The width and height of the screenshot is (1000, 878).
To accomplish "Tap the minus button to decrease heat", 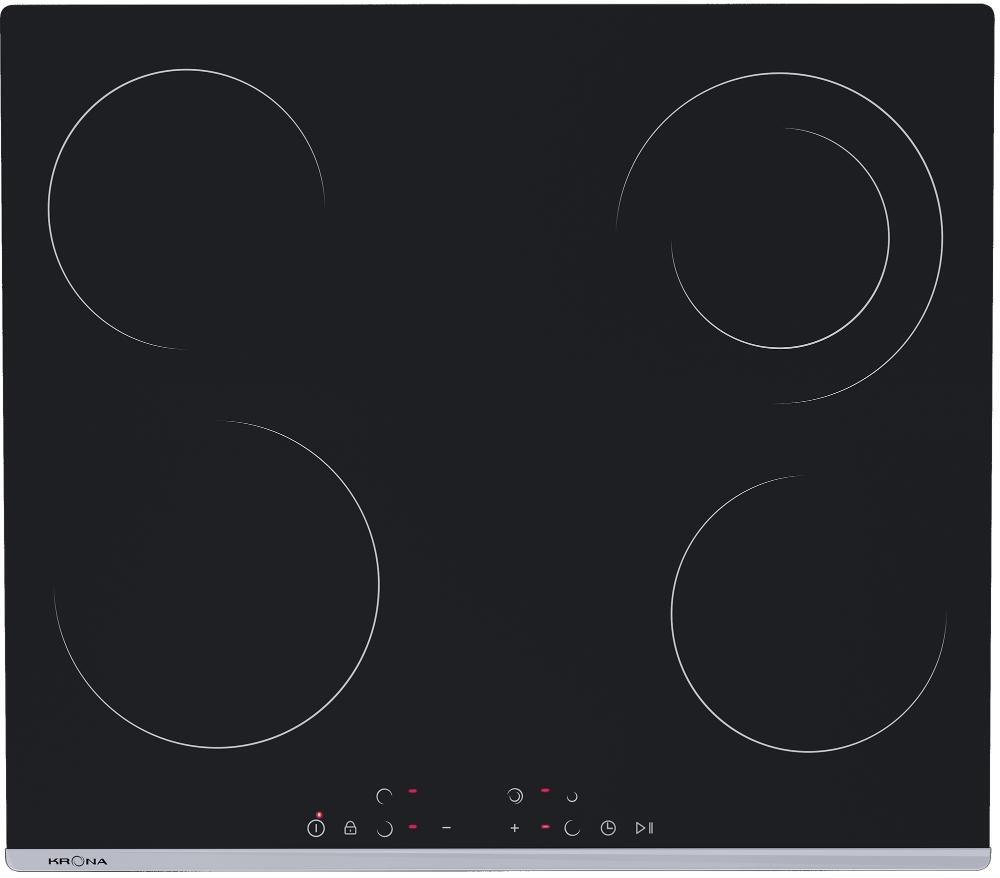I will [x=446, y=828].
